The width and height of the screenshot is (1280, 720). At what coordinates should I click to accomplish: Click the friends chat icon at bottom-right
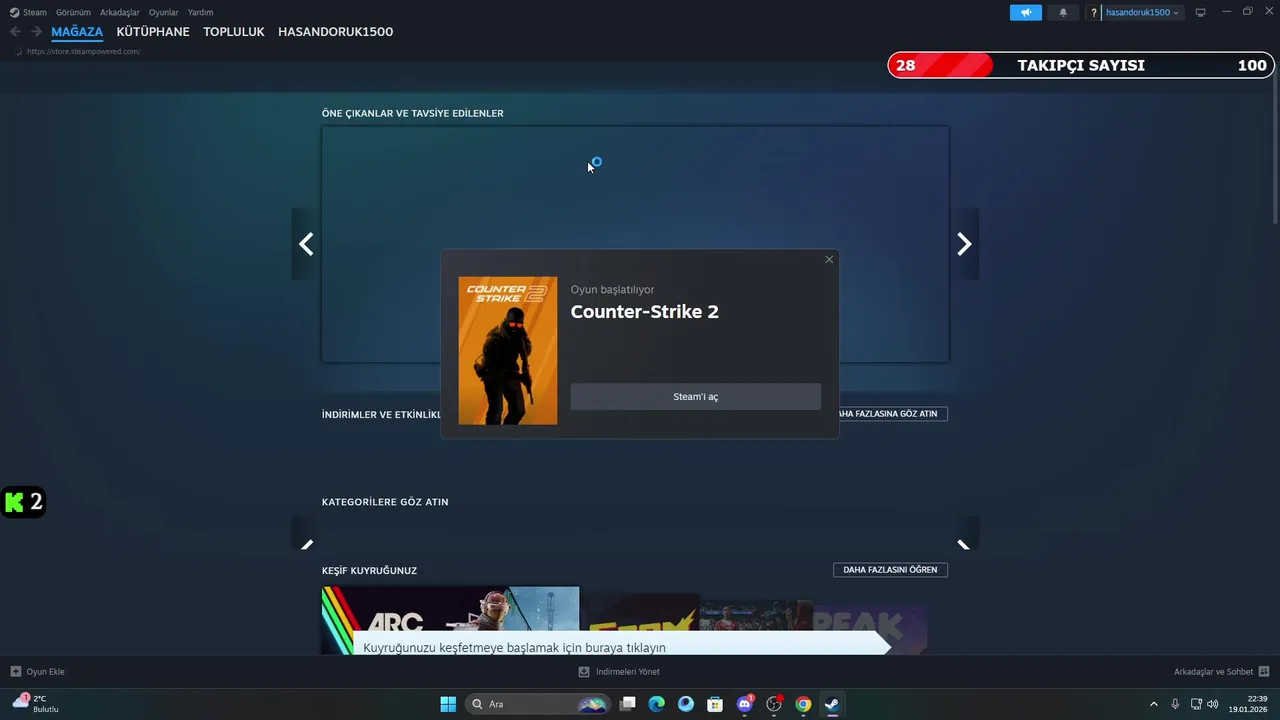1264,672
